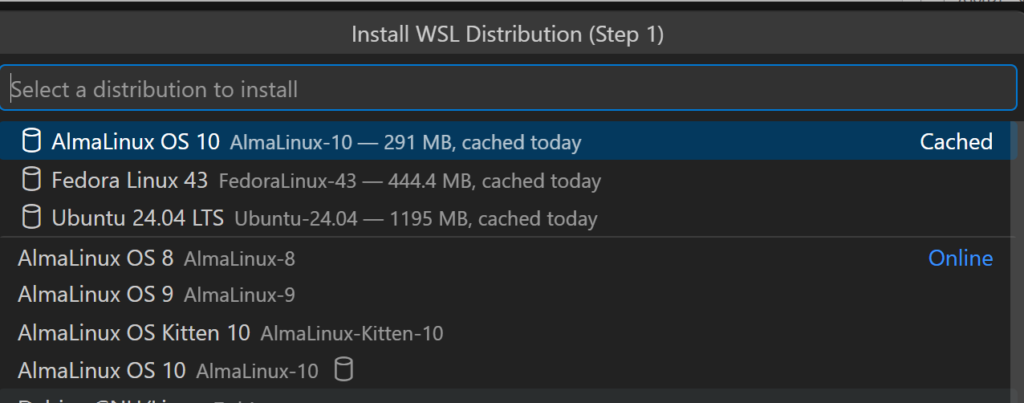Click the disk icon next to Fedora Linux 43
Screen dimensions: 1024x403
pos(33,180)
